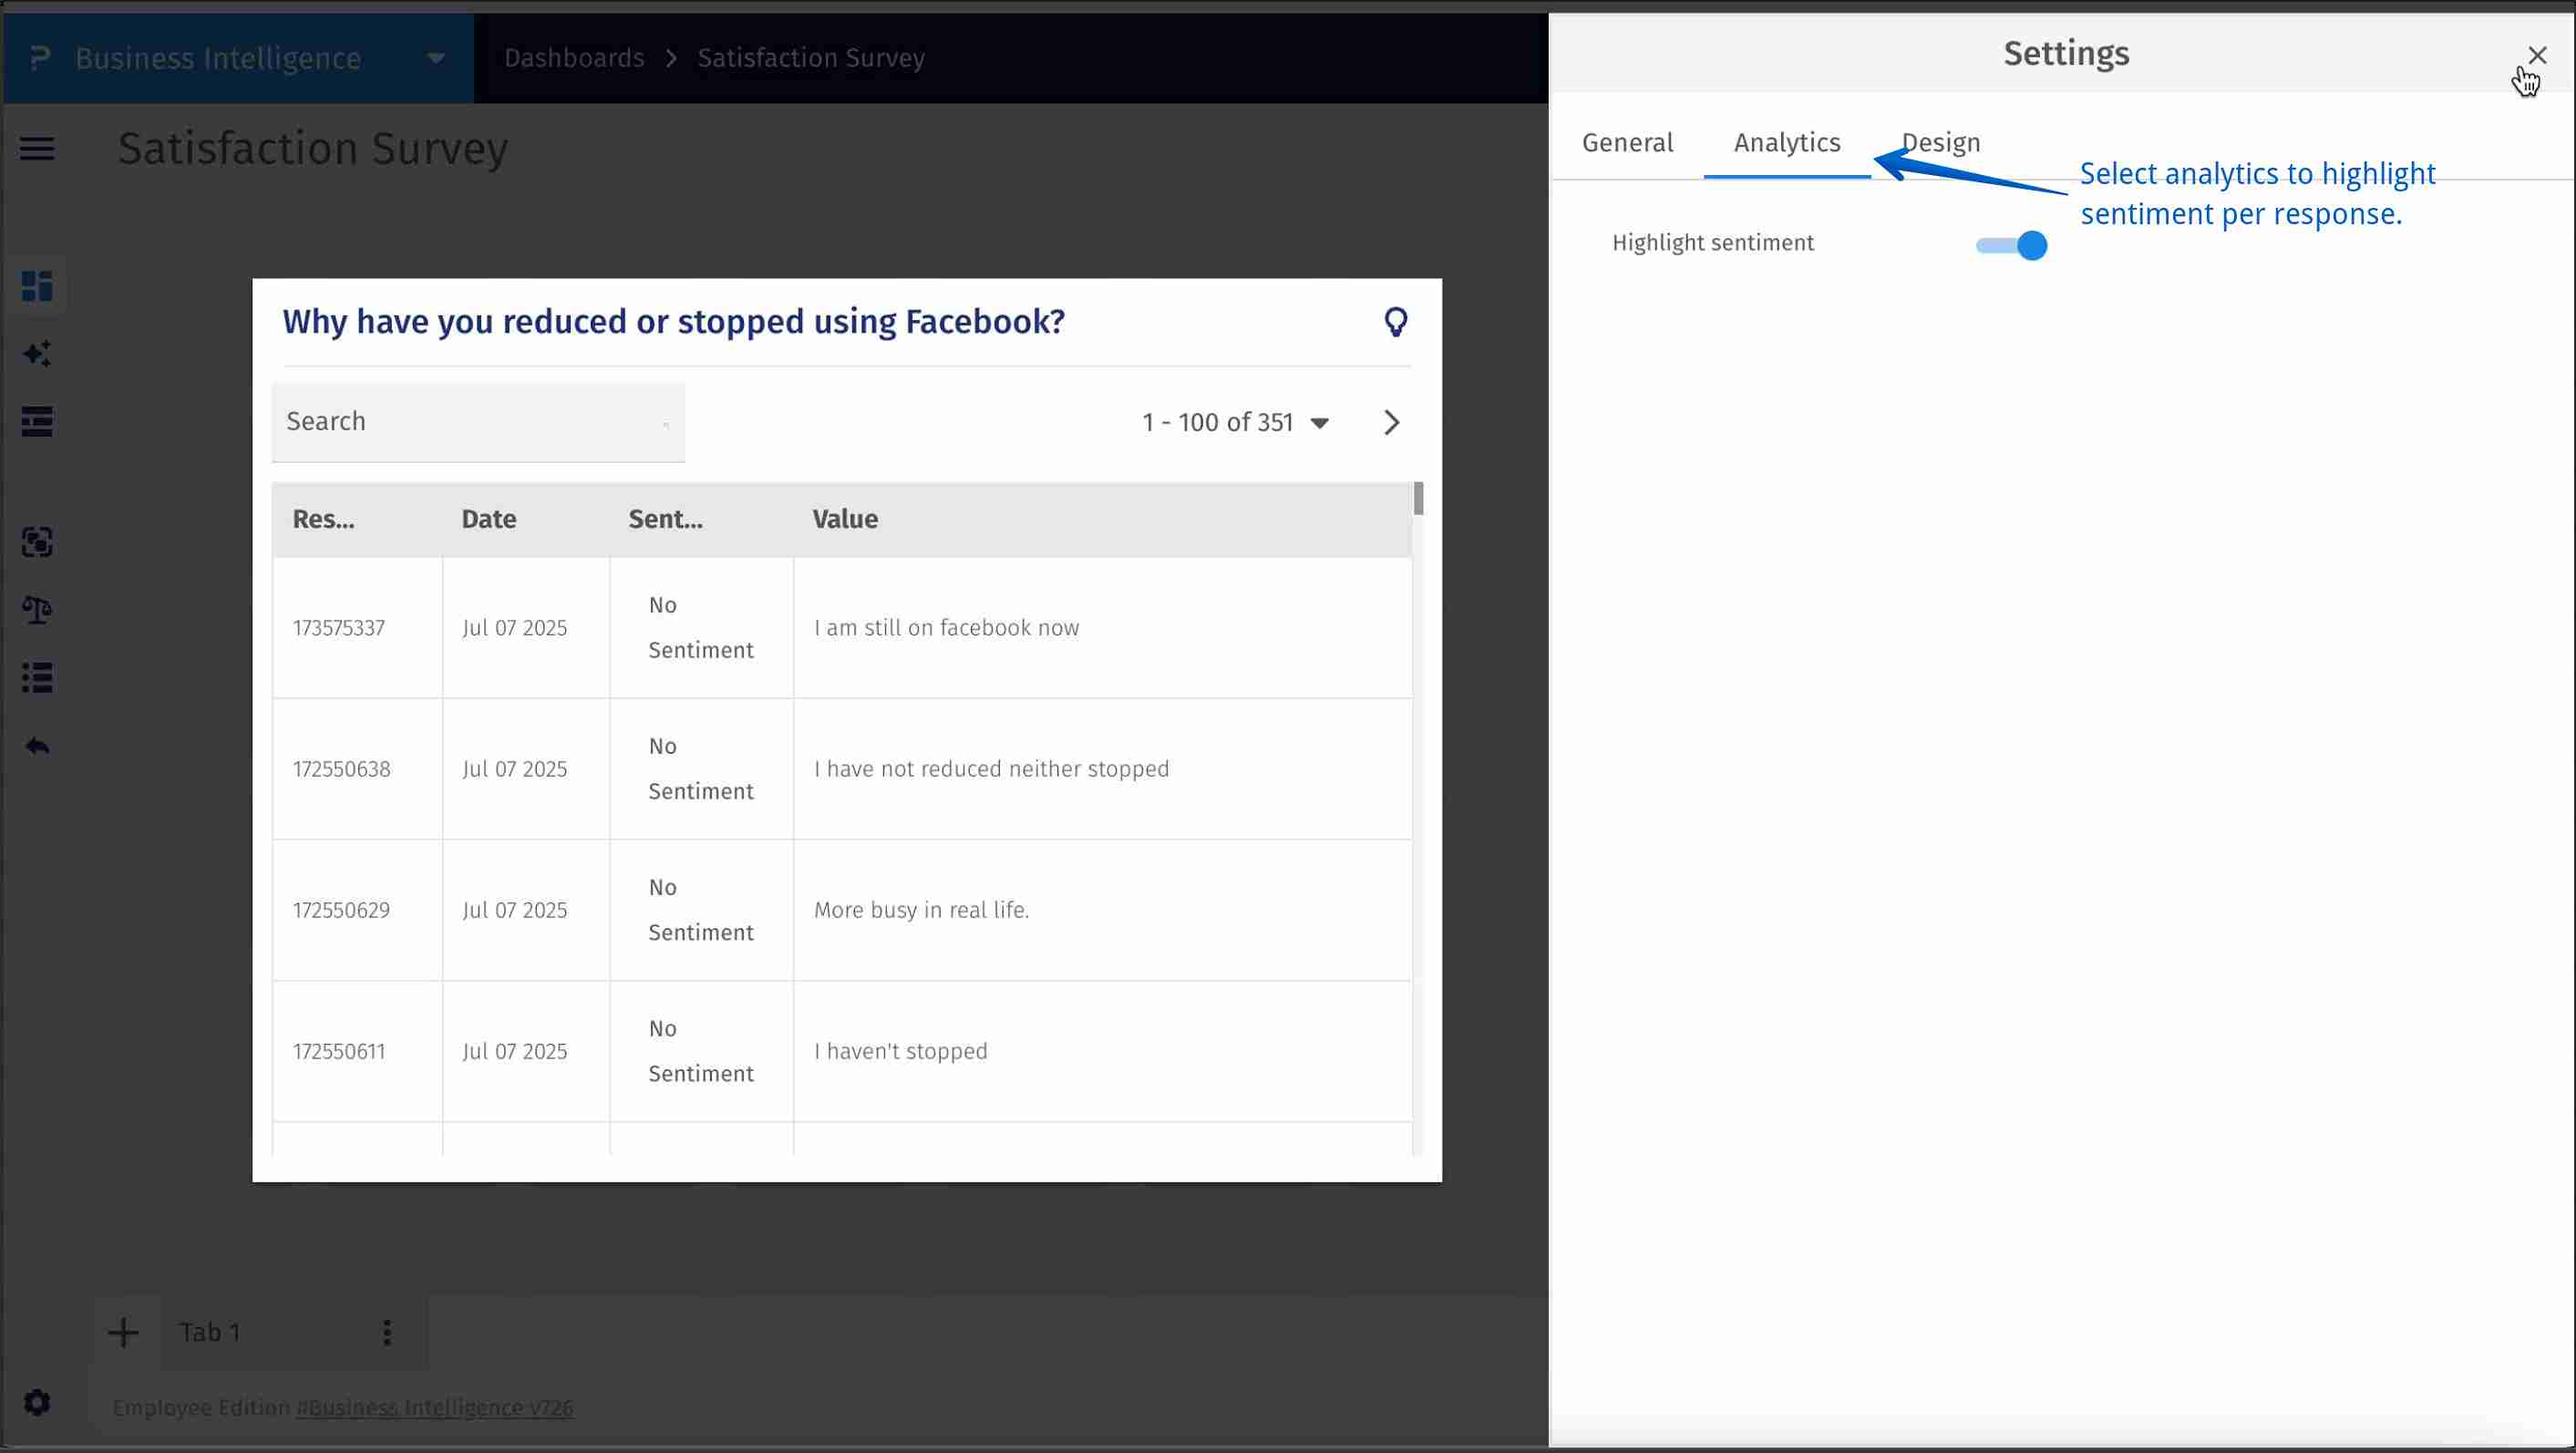Open the lightbulb insights icon on the widget
This screenshot has height=1453, width=2576.
pos(1396,322)
